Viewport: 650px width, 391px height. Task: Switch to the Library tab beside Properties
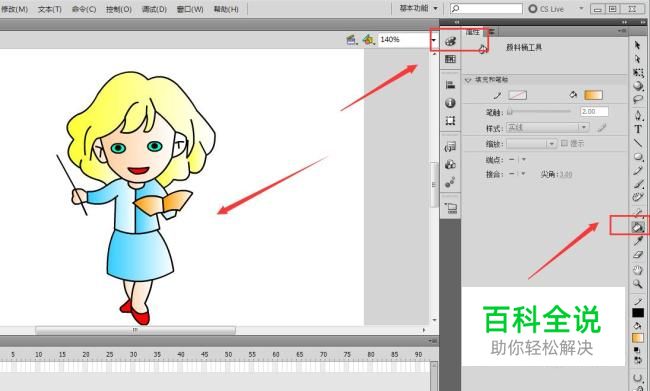(x=492, y=32)
